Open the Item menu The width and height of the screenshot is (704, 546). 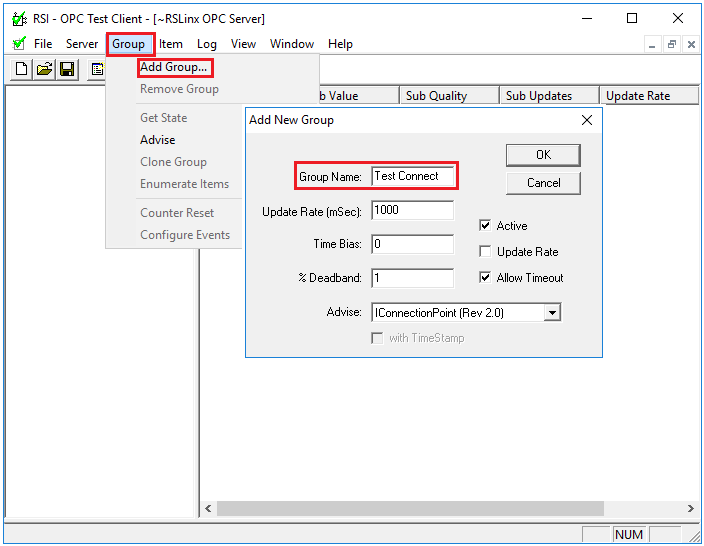pos(171,44)
